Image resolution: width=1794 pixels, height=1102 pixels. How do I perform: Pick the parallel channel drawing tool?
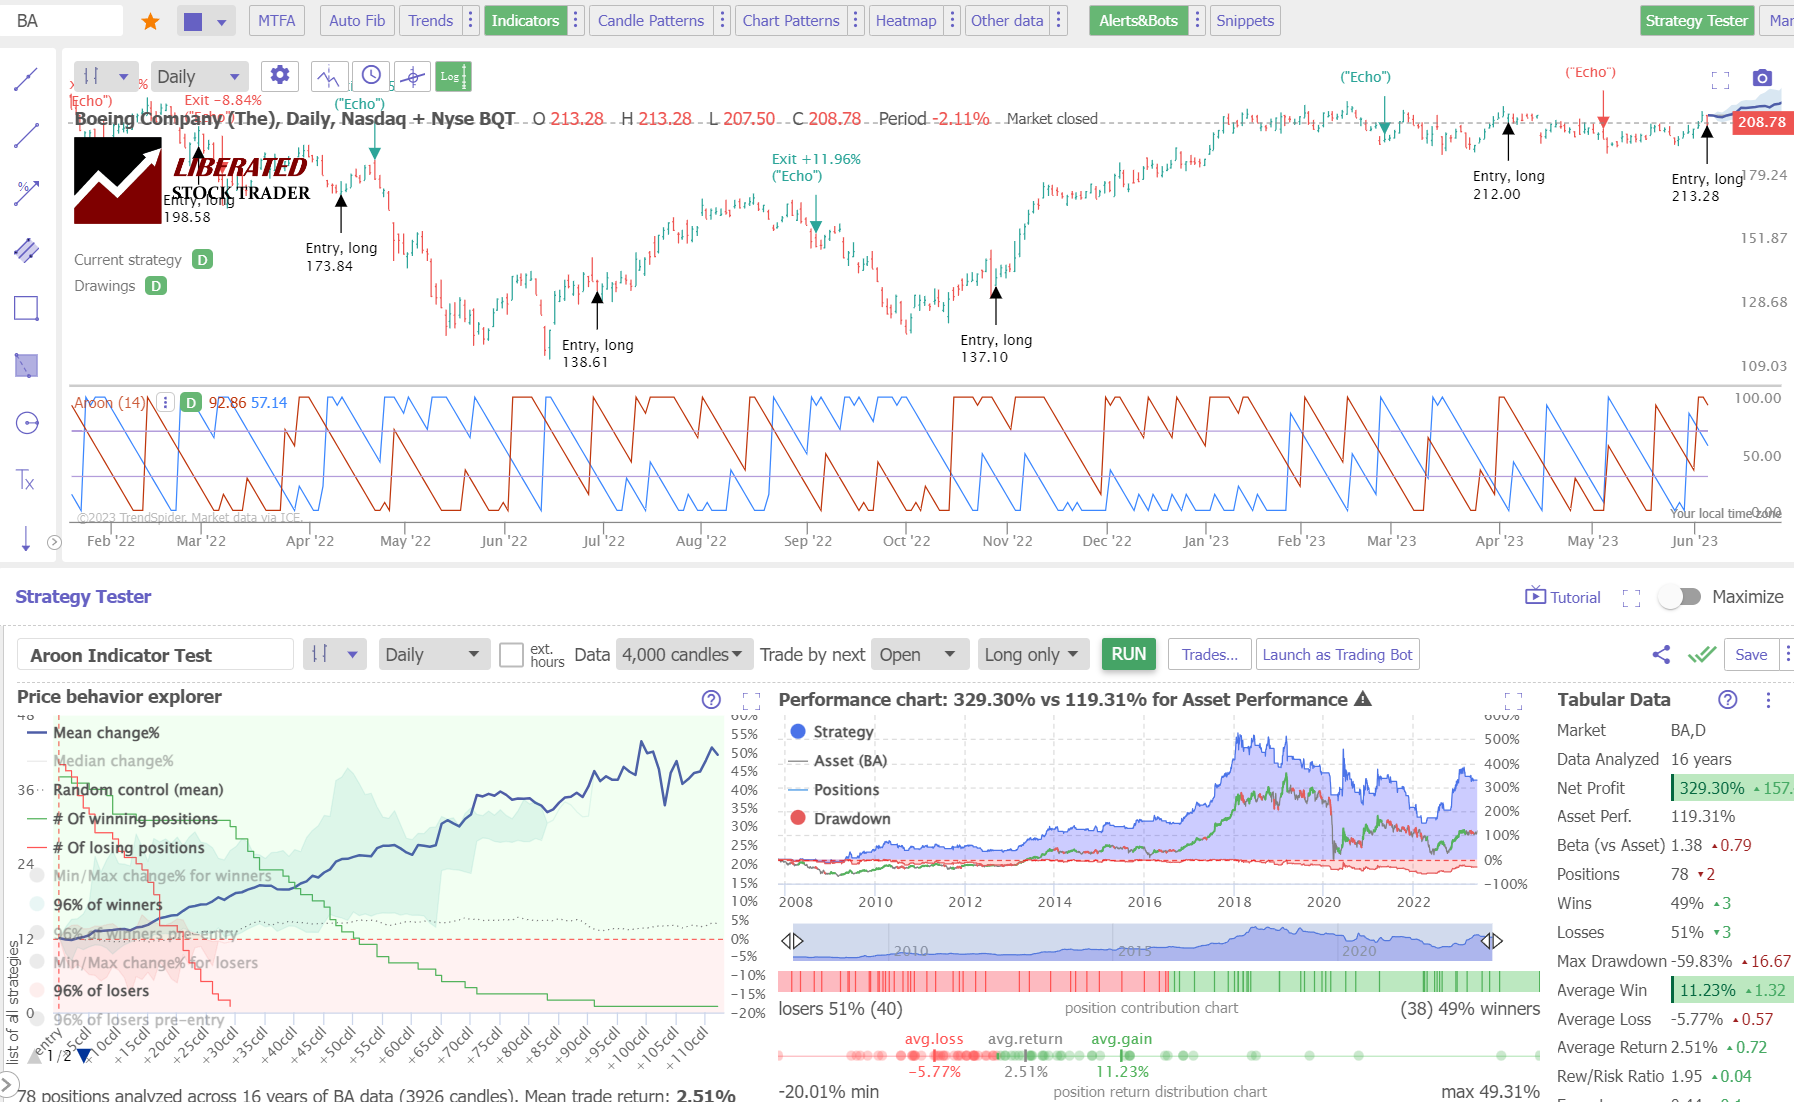click(x=25, y=250)
